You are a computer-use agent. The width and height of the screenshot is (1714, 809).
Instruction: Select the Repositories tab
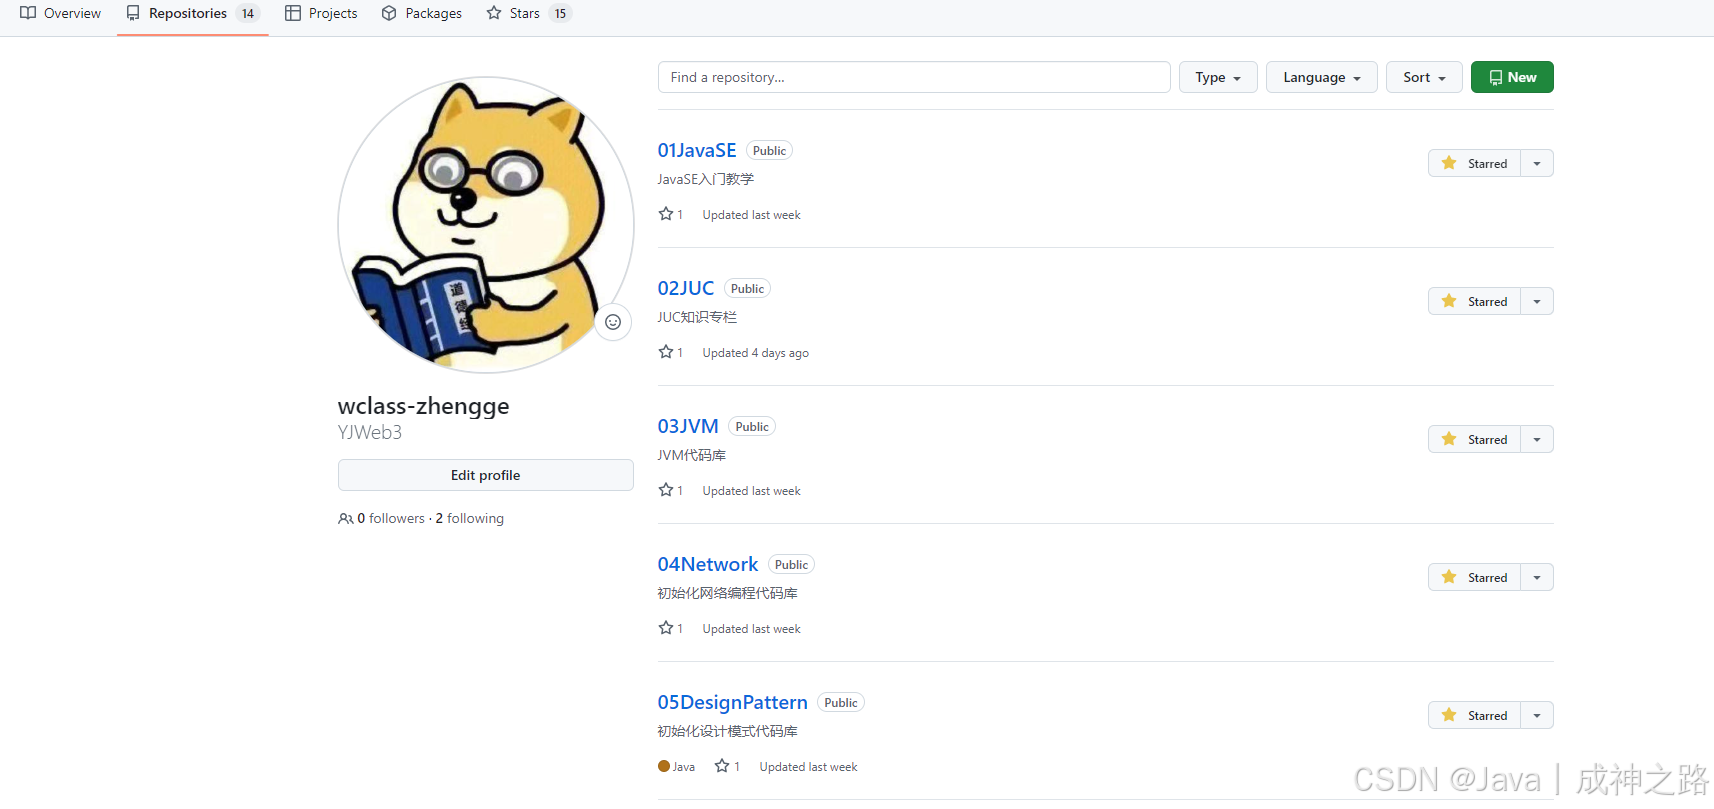(x=192, y=14)
